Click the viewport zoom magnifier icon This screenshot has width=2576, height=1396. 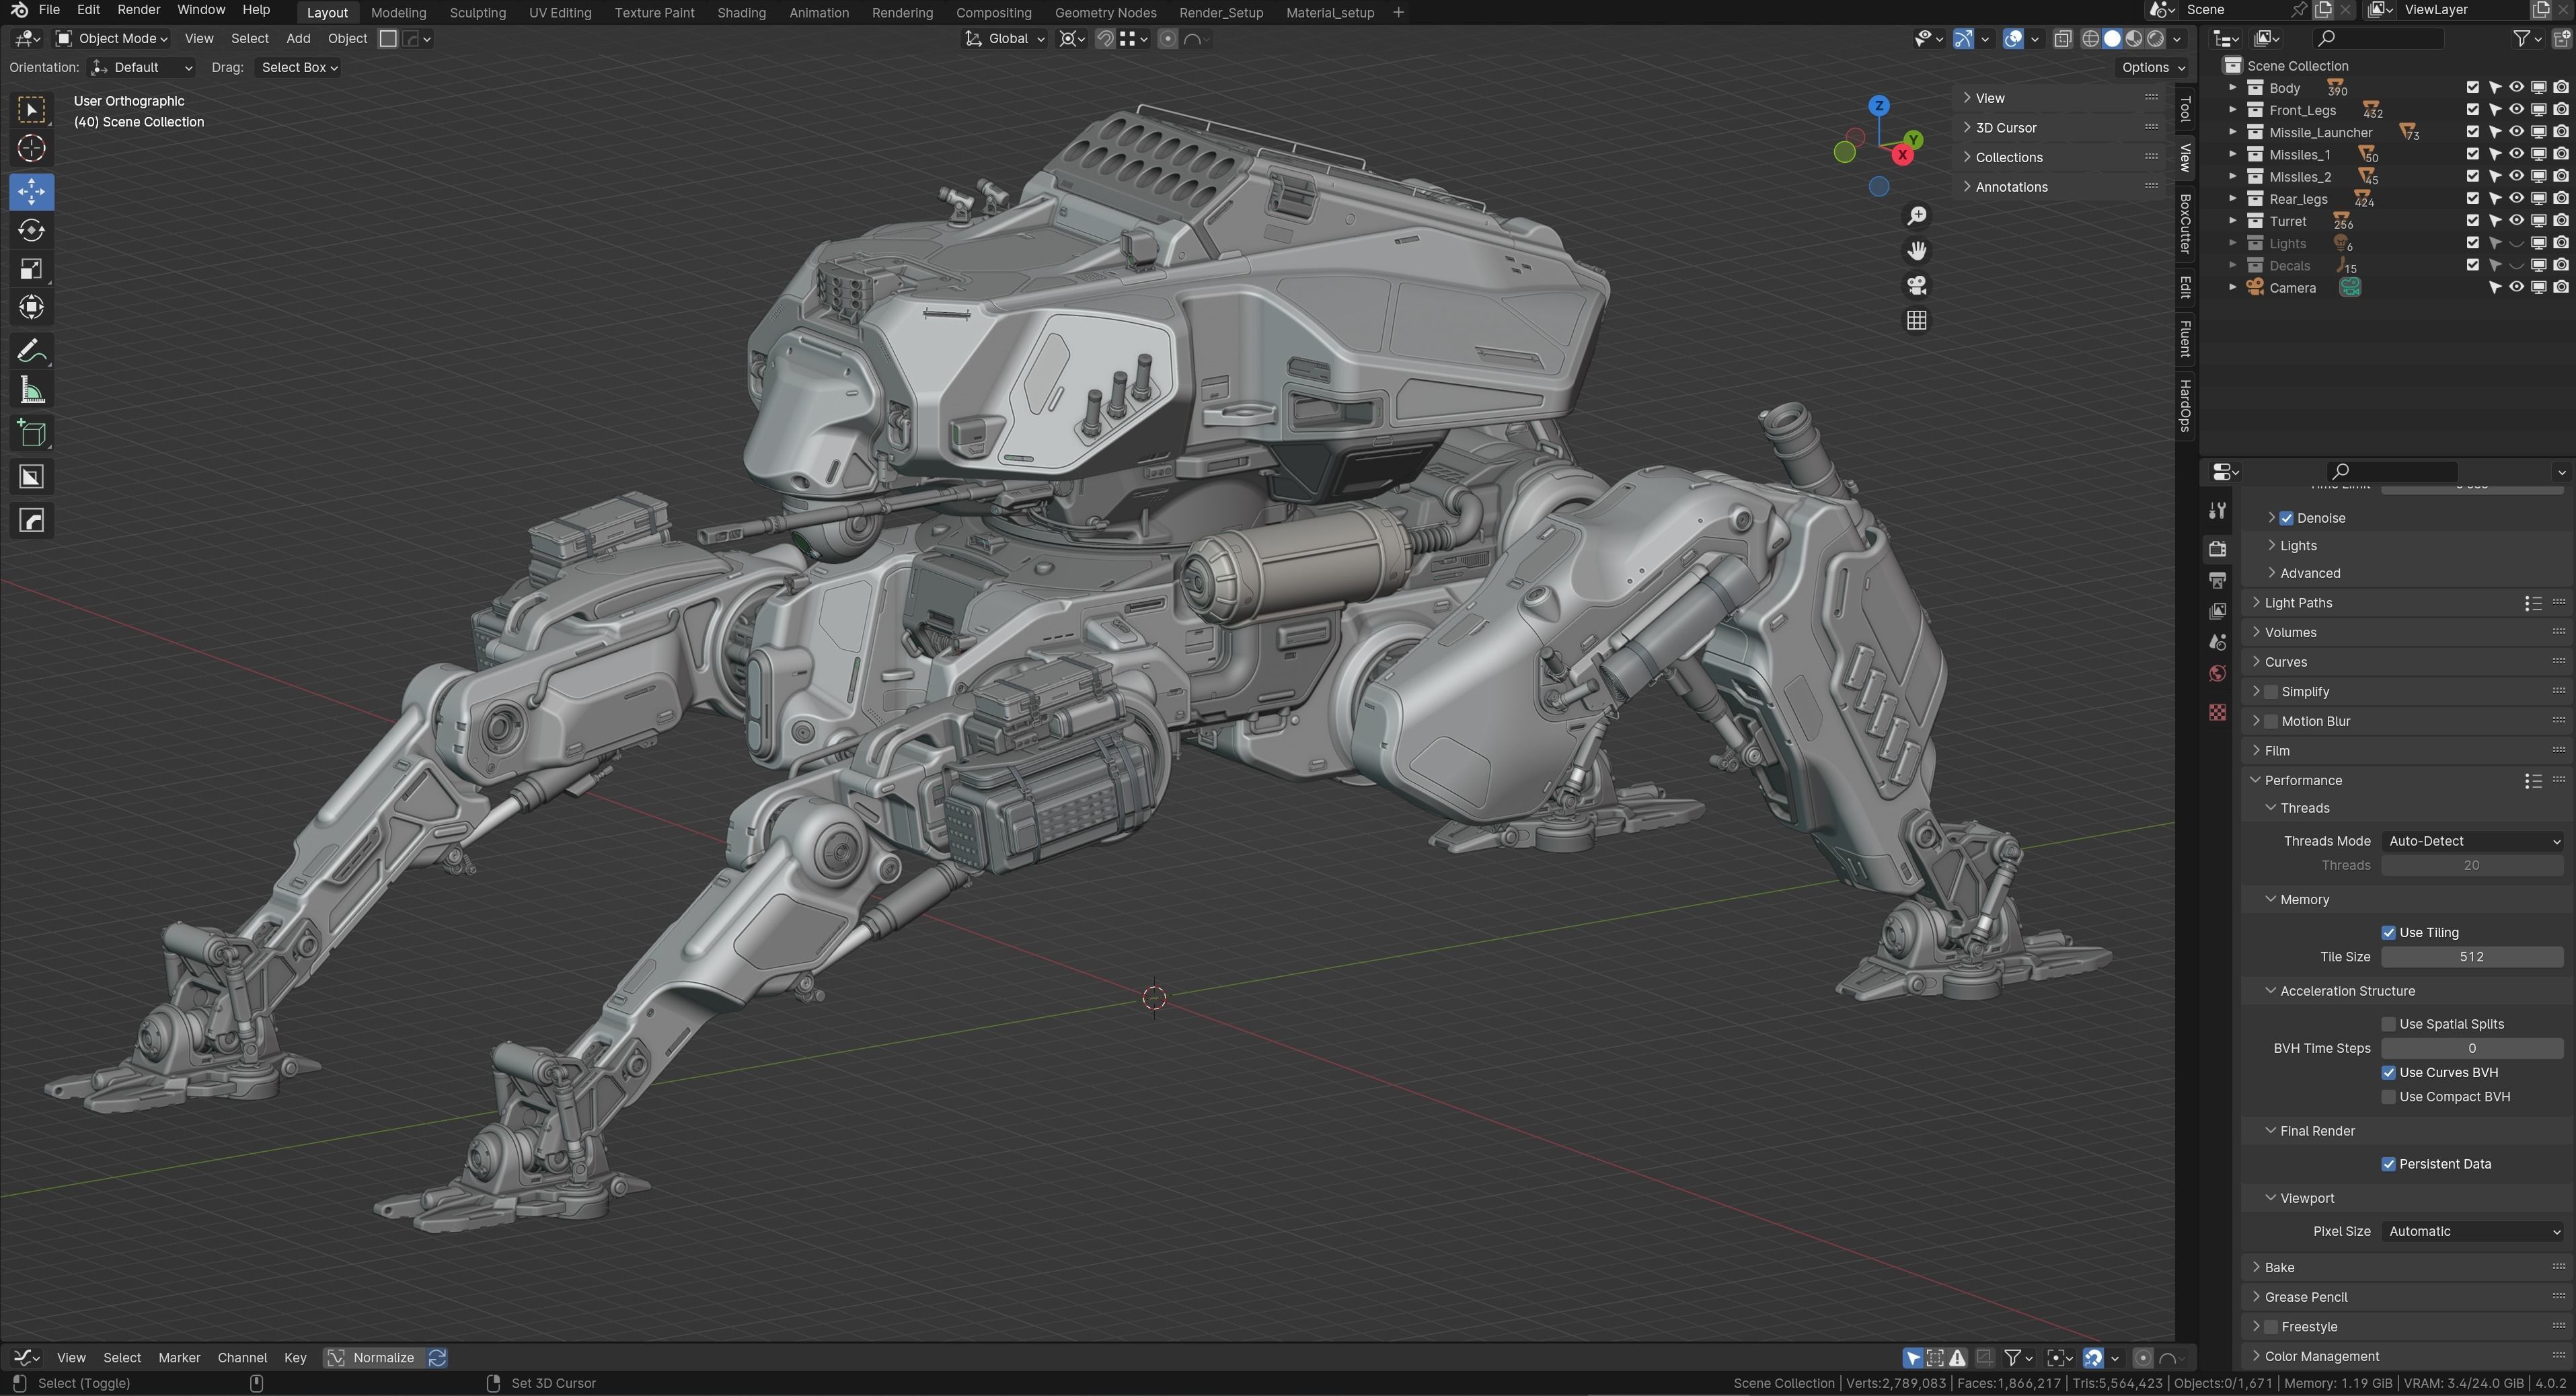pos(1916,216)
